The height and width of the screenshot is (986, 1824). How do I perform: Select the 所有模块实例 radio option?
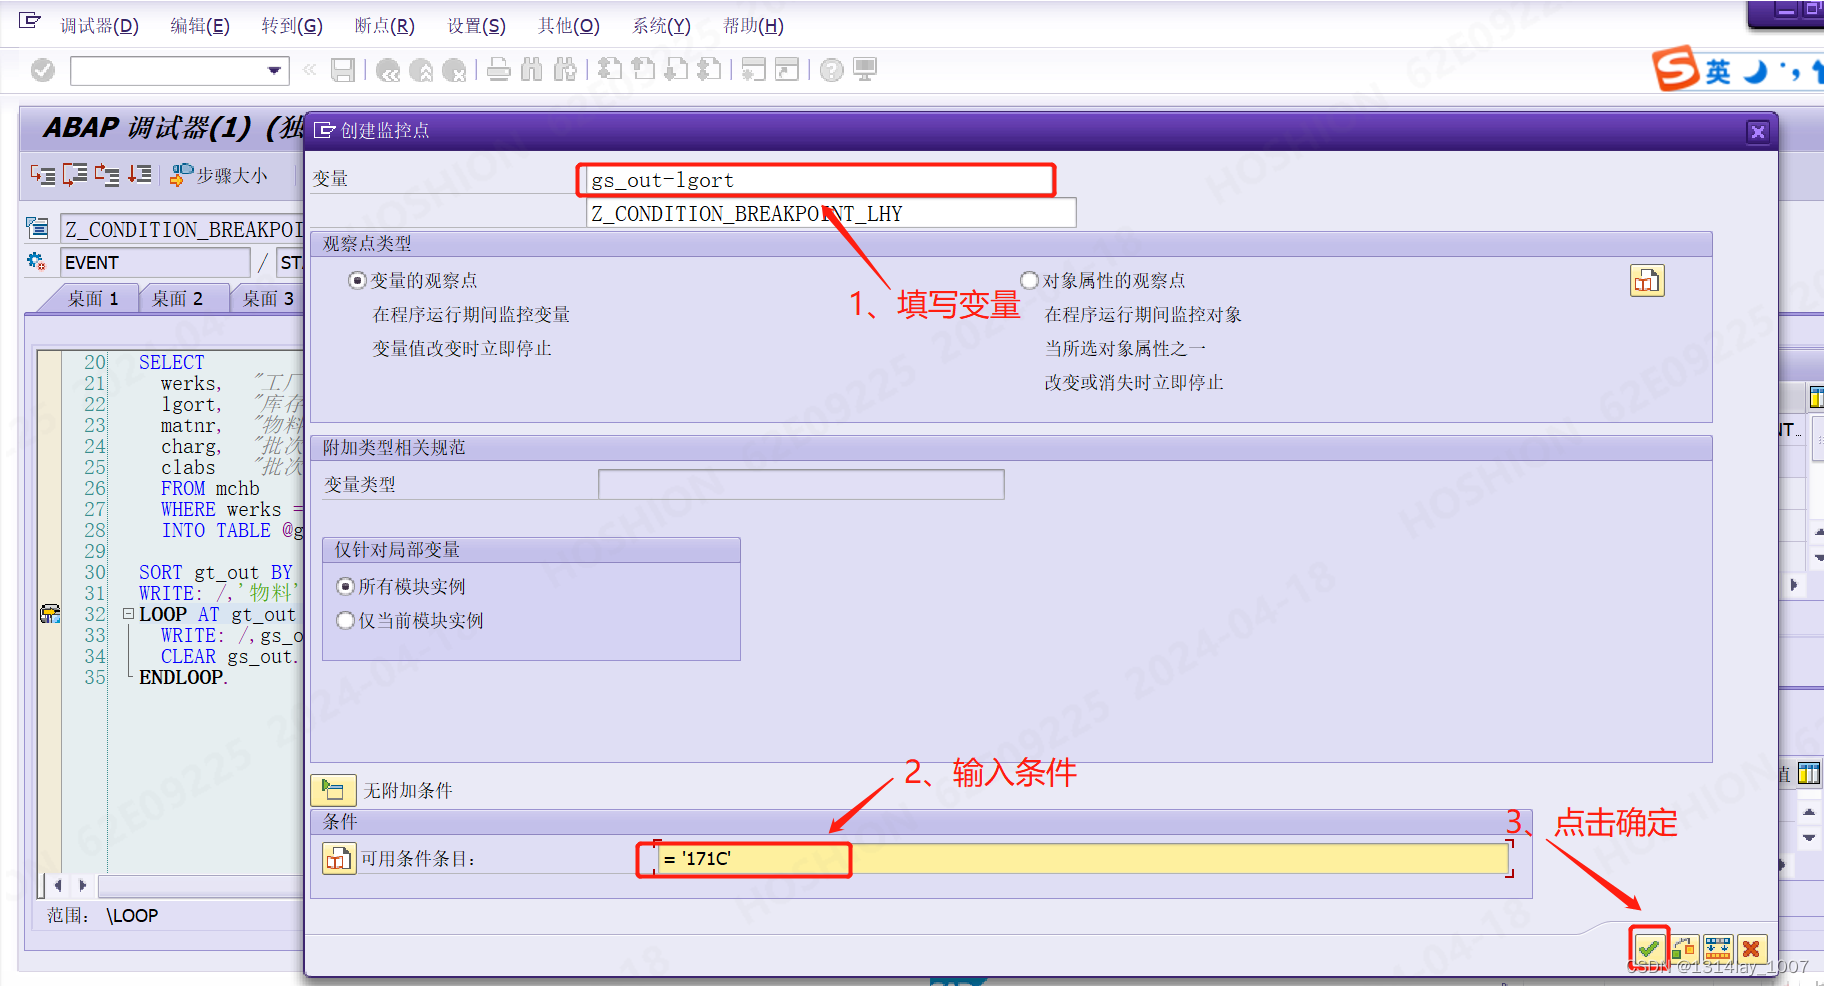point(346,587)
